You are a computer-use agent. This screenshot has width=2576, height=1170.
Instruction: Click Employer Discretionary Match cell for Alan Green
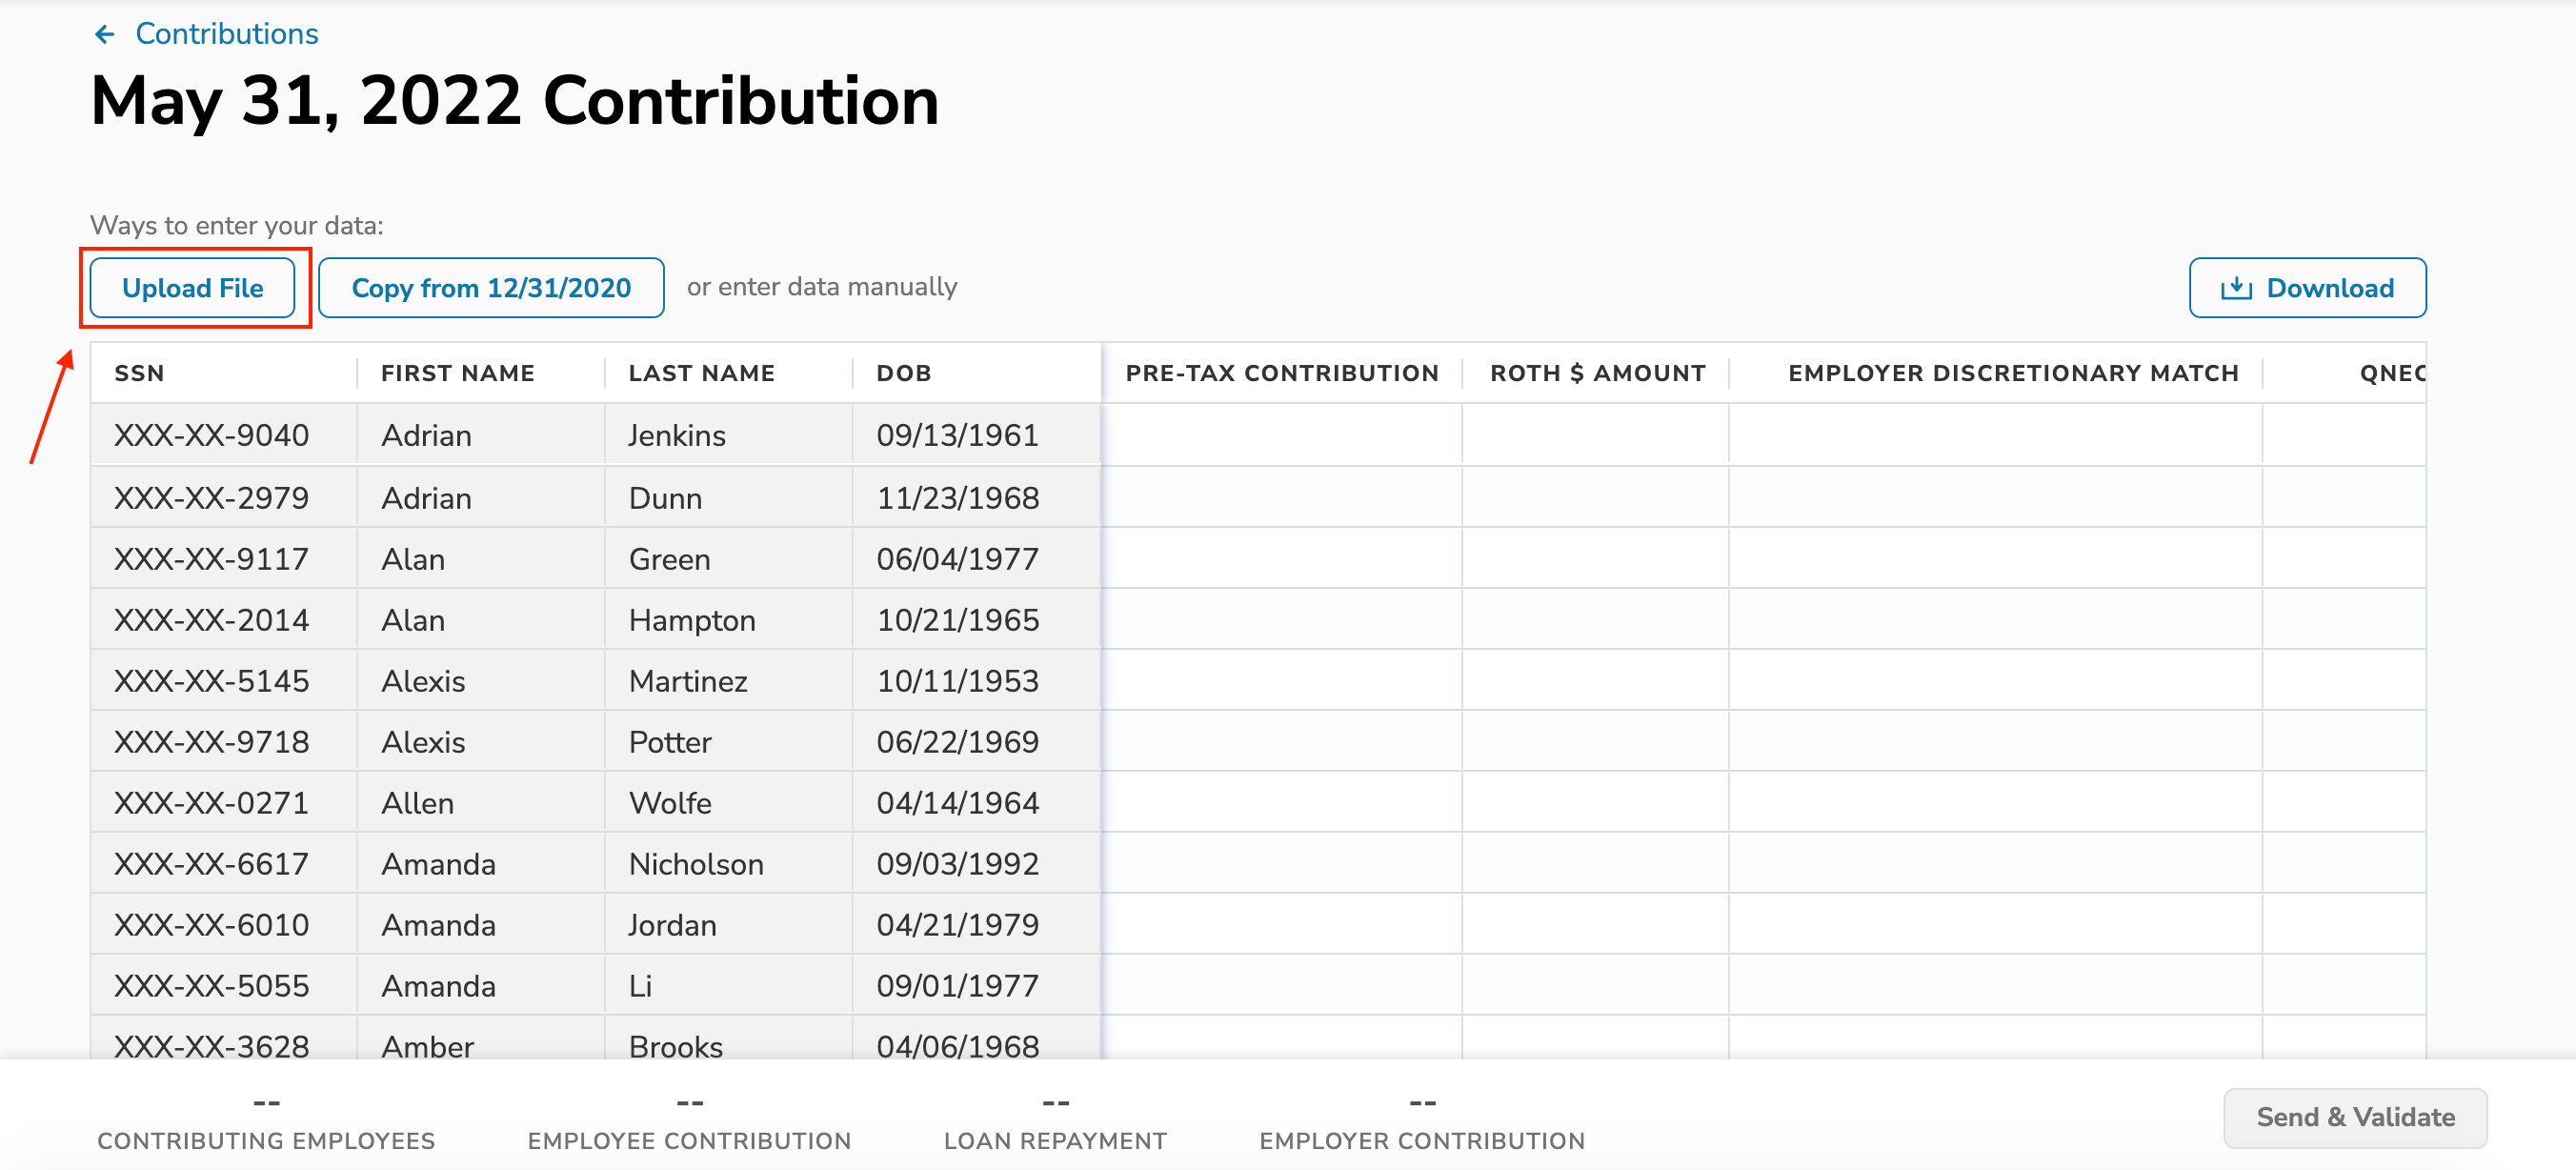coord(1996,558)
